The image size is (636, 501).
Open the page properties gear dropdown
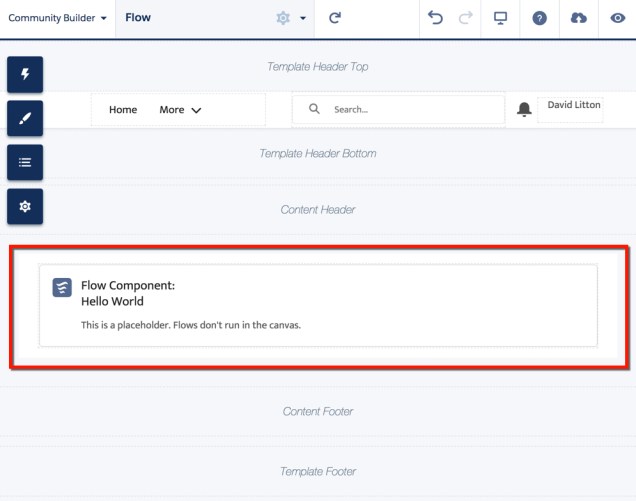290,18
